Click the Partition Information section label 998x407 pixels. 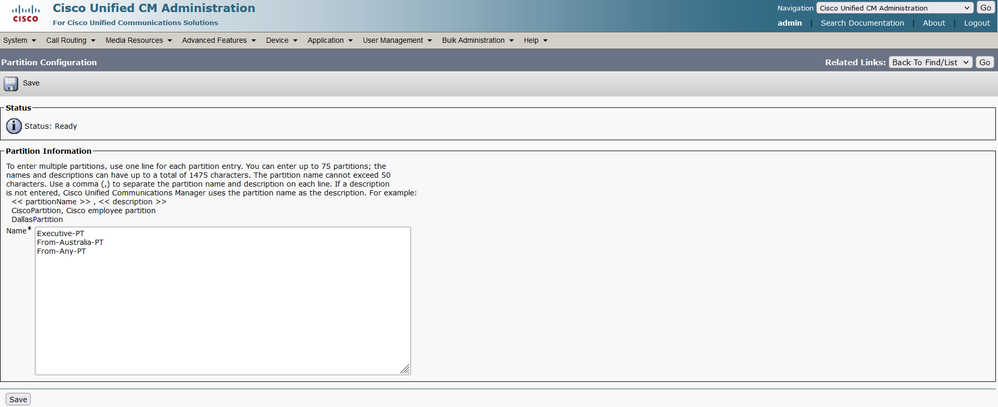(x=49, y=151)
